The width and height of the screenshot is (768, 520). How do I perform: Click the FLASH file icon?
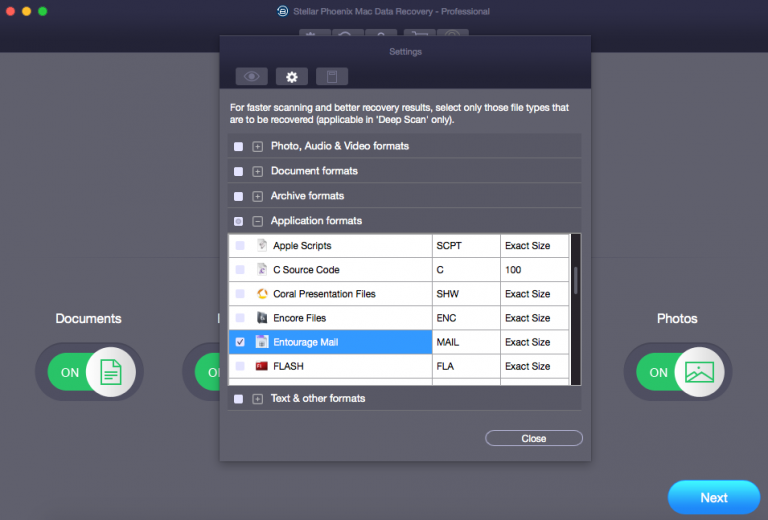(x=262, y=366)
